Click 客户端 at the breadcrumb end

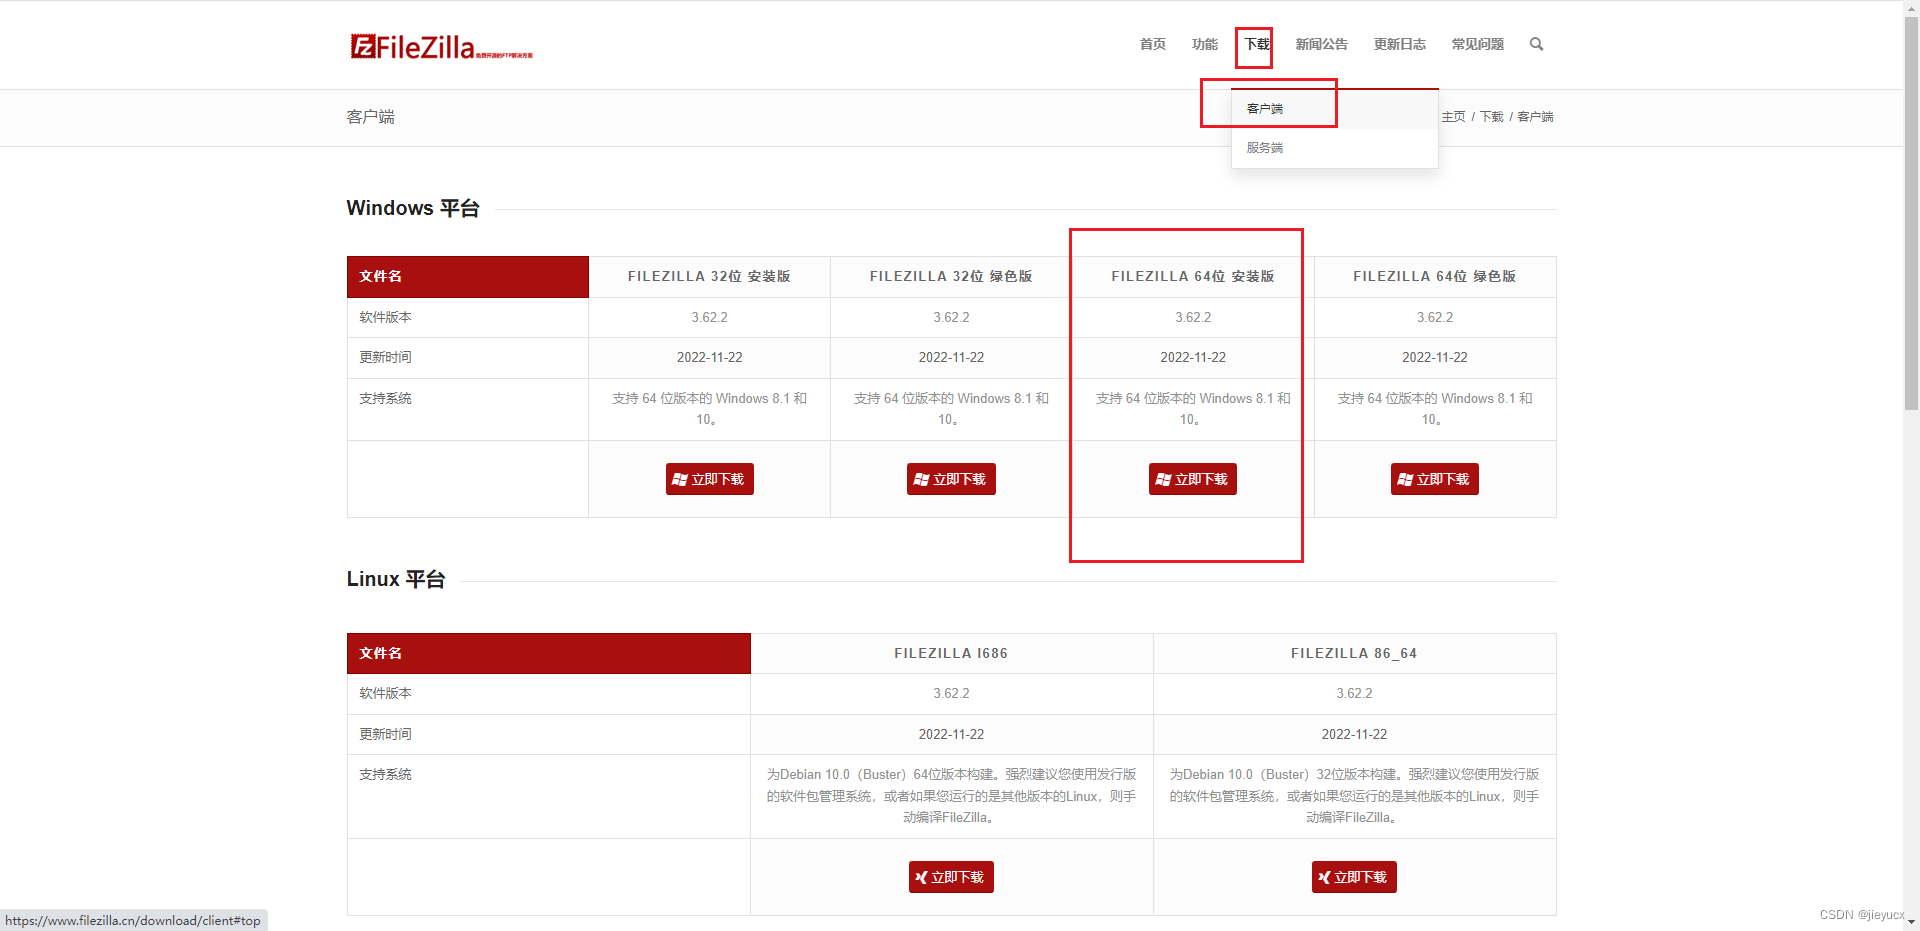[x=1535, y=117]
